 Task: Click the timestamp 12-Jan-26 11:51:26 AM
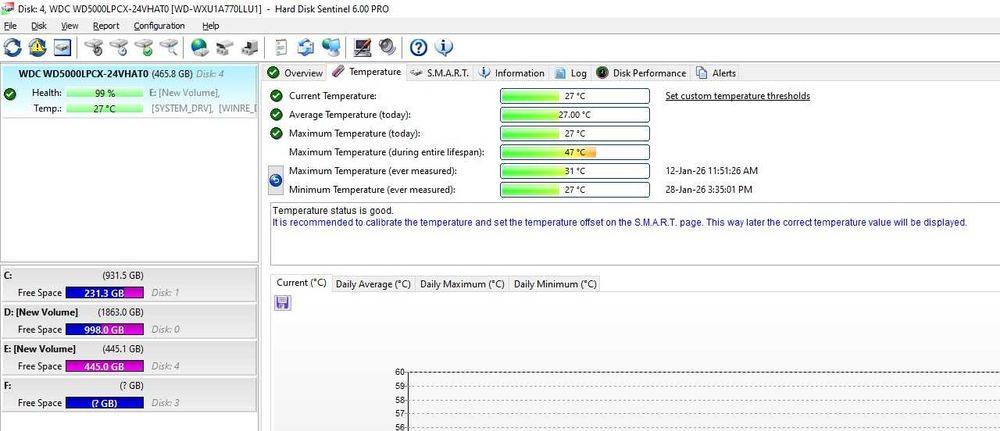click(x=711, y=171)
